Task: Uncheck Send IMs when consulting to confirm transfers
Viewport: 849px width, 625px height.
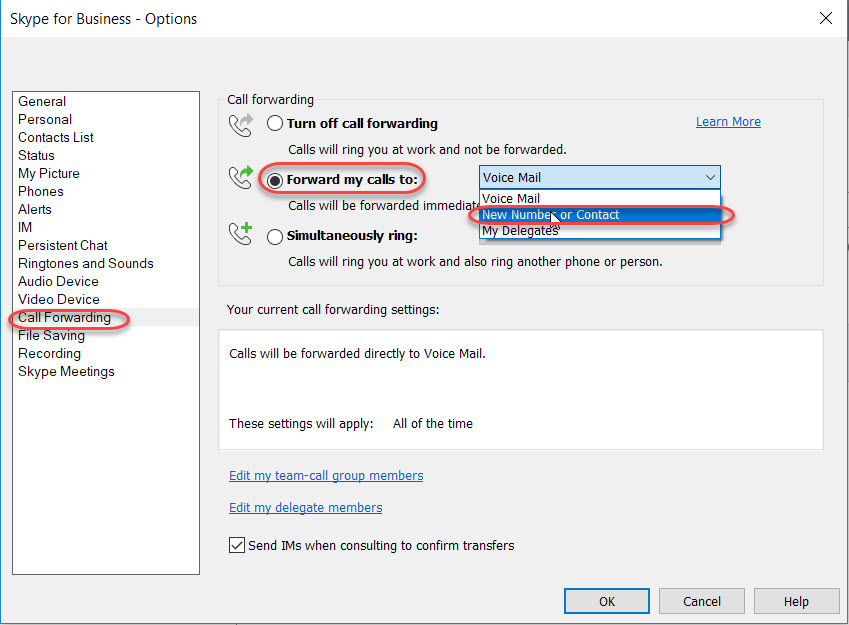Action: (236, 545)
